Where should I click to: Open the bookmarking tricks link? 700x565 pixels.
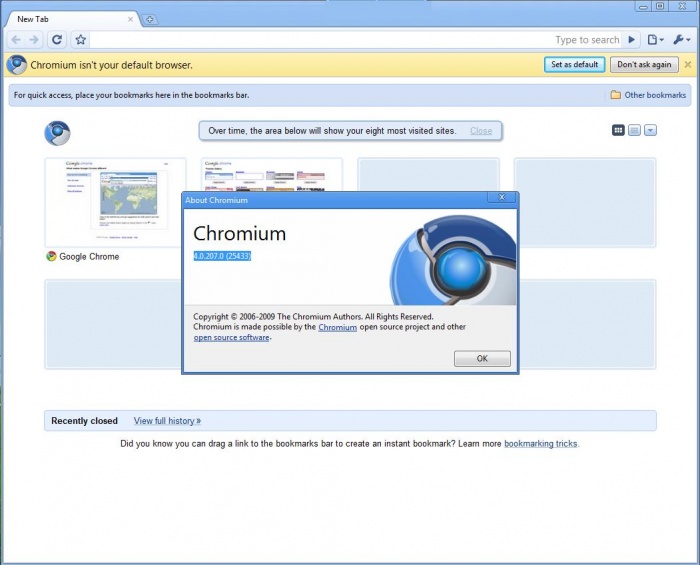(x=541, y=444)
